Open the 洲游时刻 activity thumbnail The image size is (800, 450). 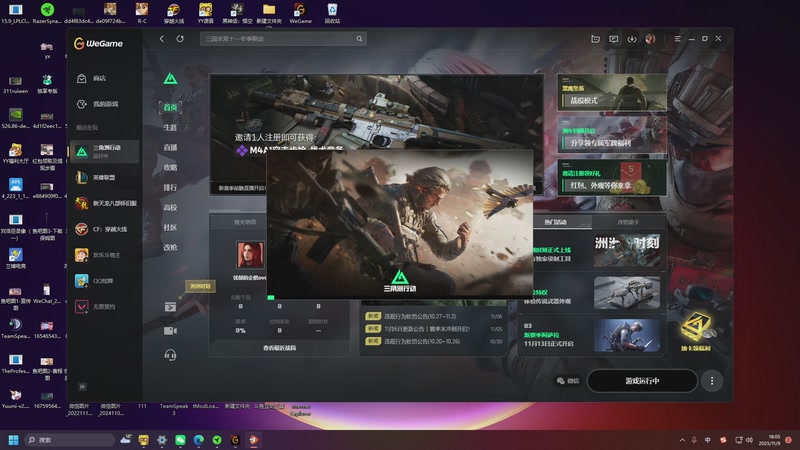pos(627,250)
